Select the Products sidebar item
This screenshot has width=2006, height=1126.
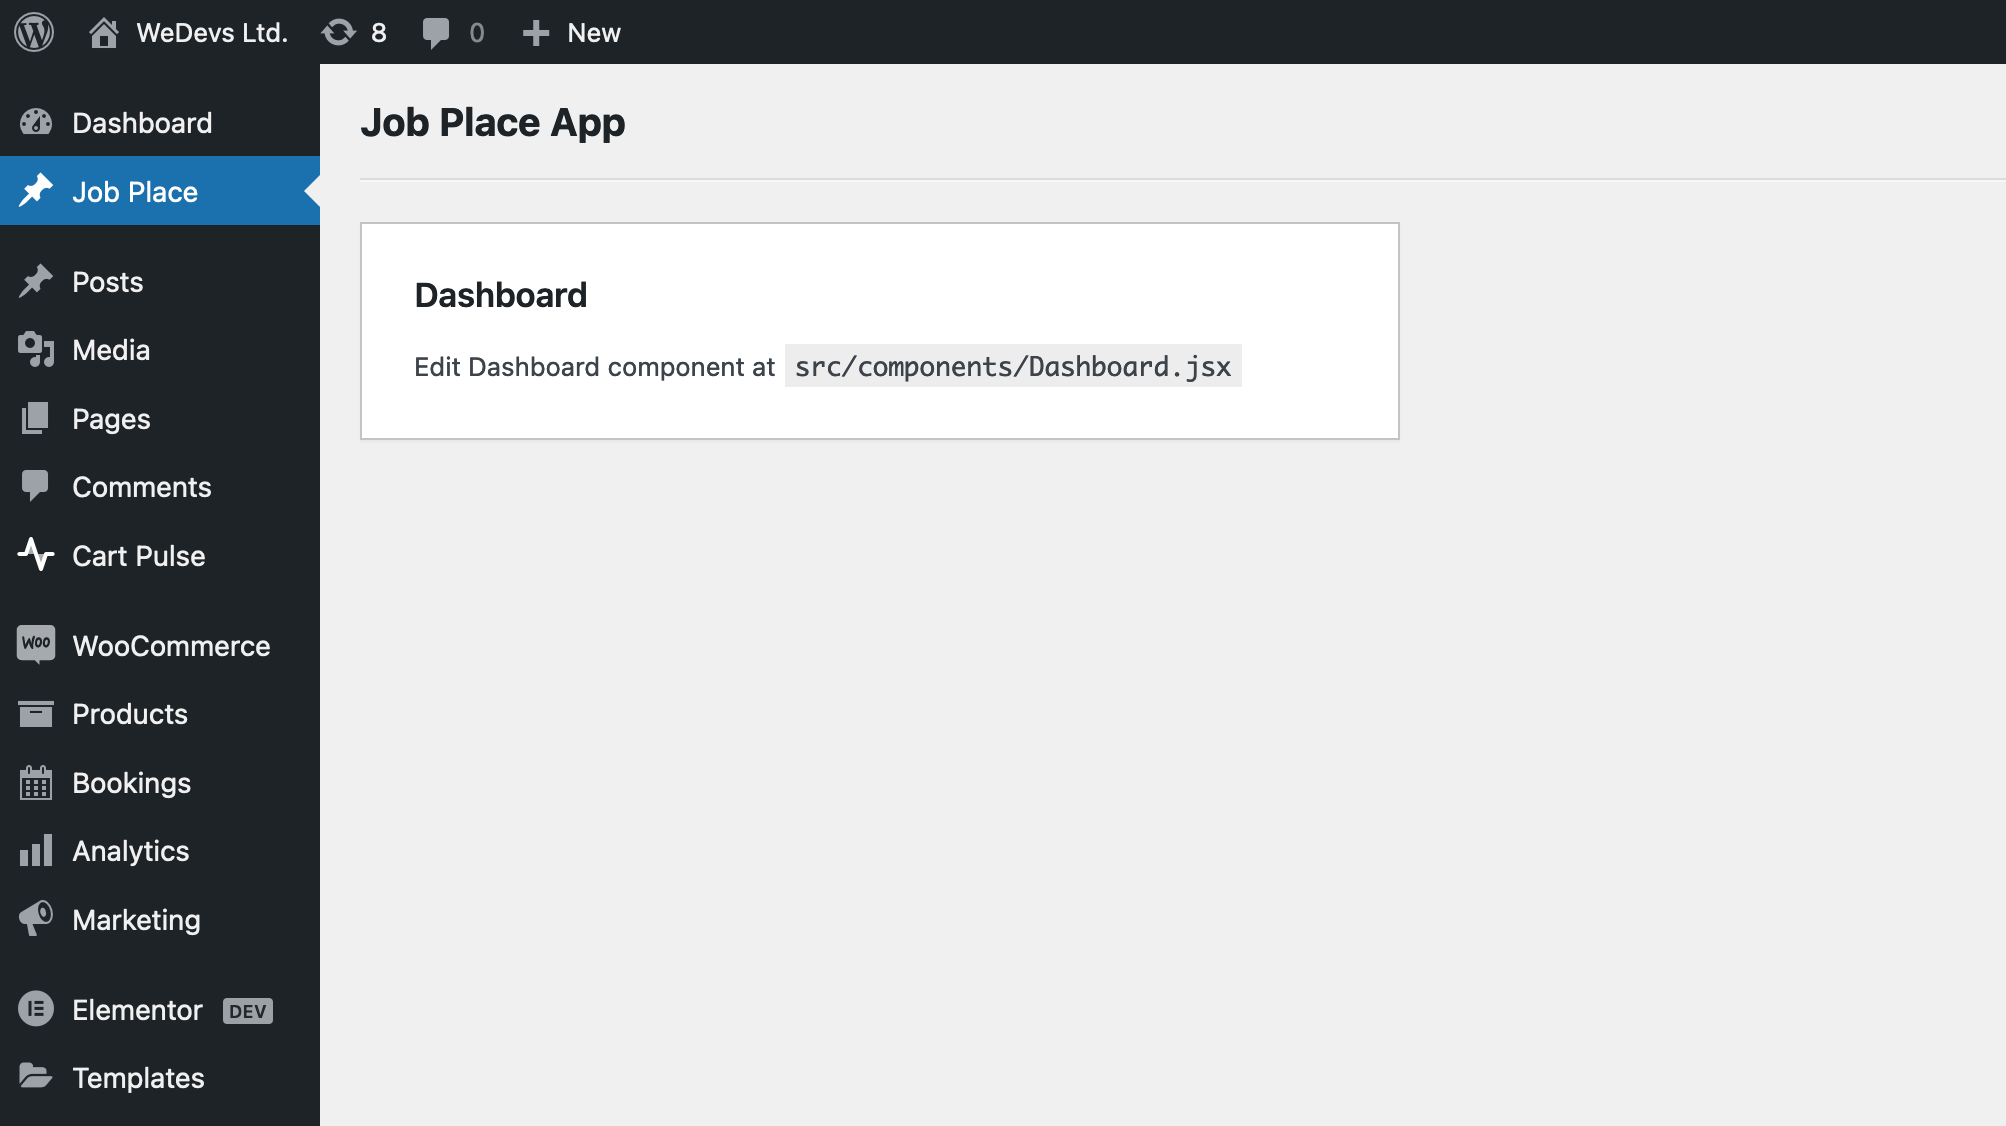(130, 714)
